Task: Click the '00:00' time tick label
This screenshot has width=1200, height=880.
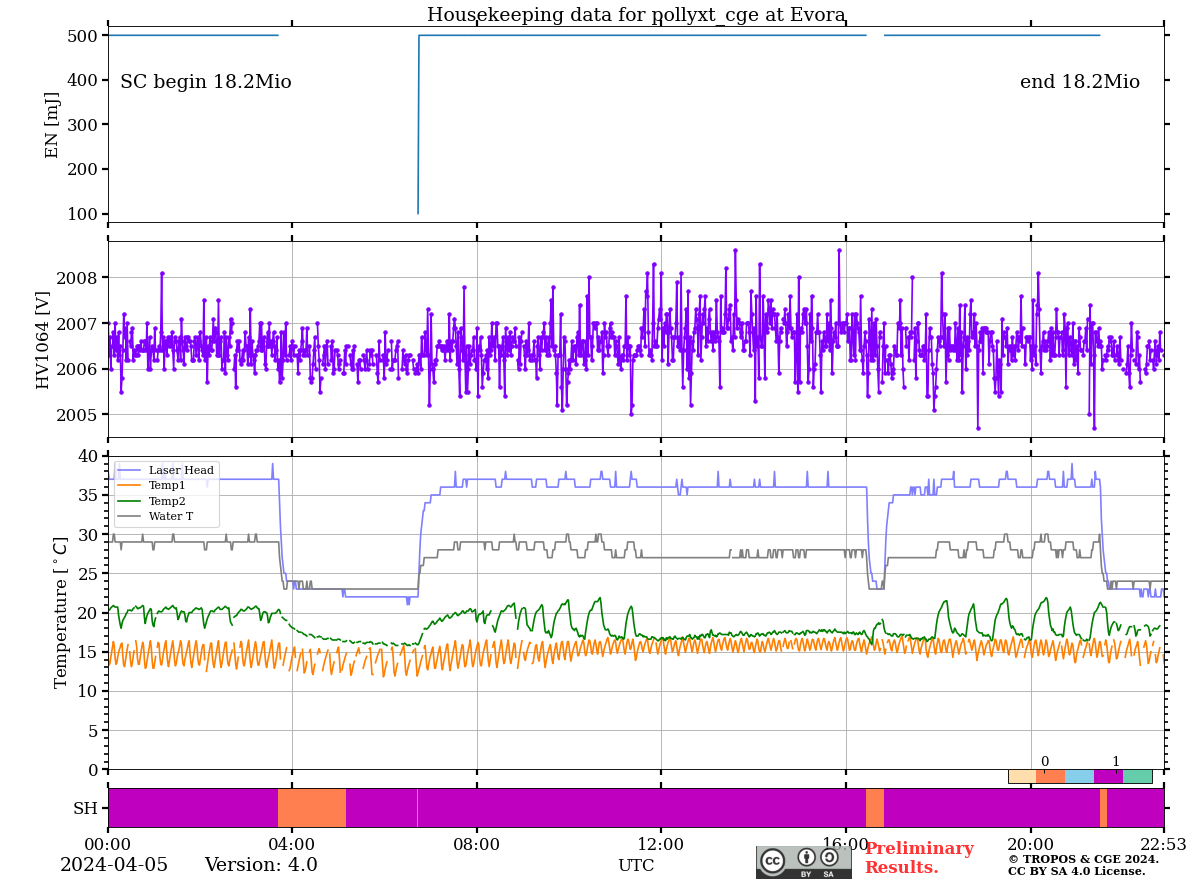Action: pos(108,844)
